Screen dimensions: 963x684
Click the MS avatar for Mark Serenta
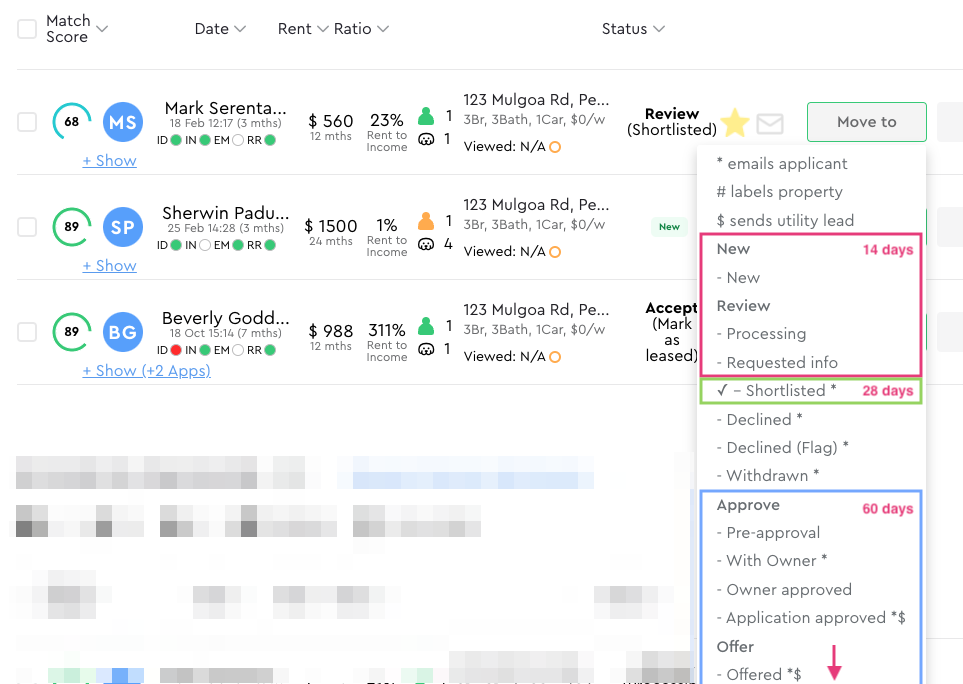(x=123, y=122)
